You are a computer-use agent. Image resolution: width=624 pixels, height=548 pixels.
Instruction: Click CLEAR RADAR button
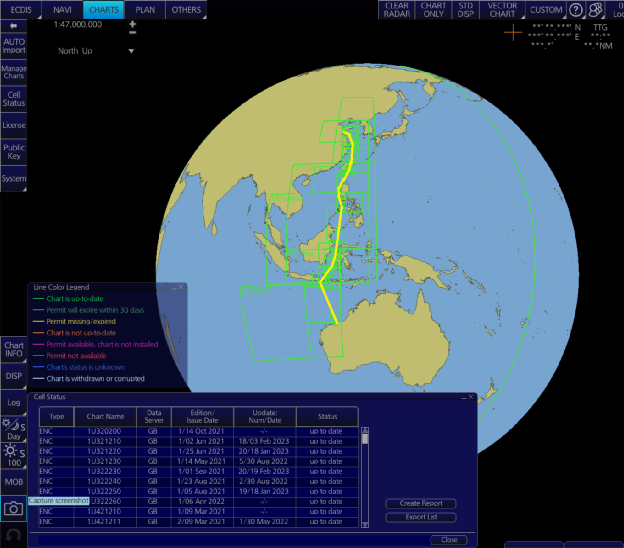click(x=397, y=10)
